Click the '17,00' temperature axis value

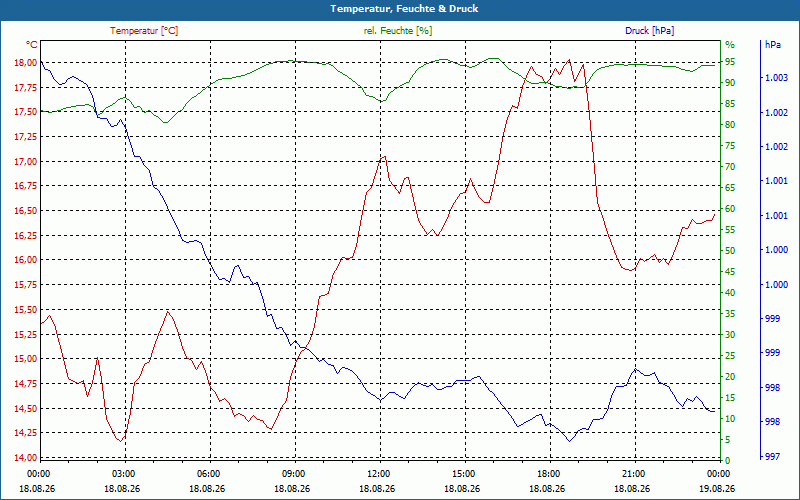(x=27, y=162)
